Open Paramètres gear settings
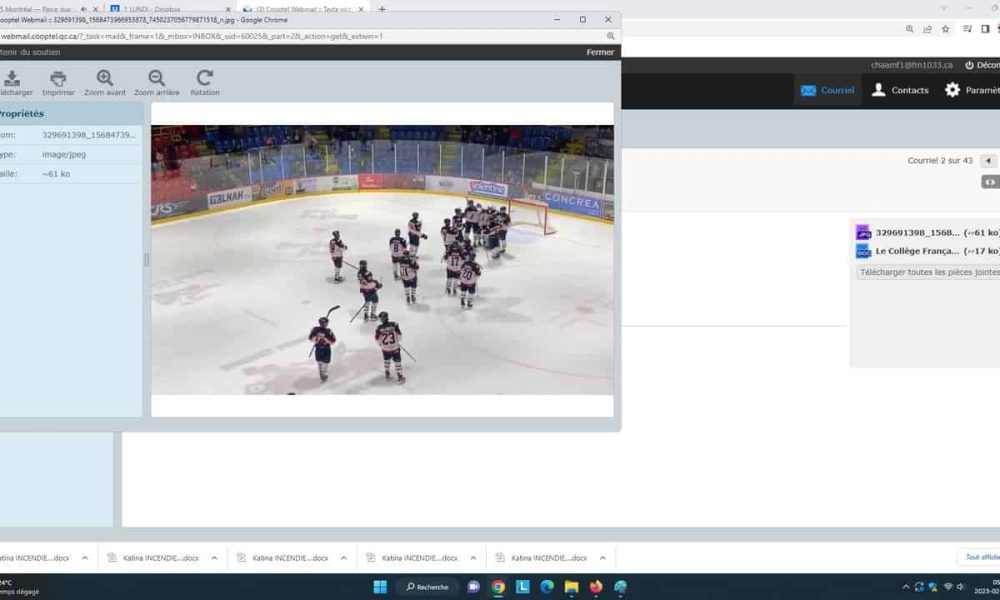The height and width of the screenshot is (600, 1000). click(x=970, y=90)
